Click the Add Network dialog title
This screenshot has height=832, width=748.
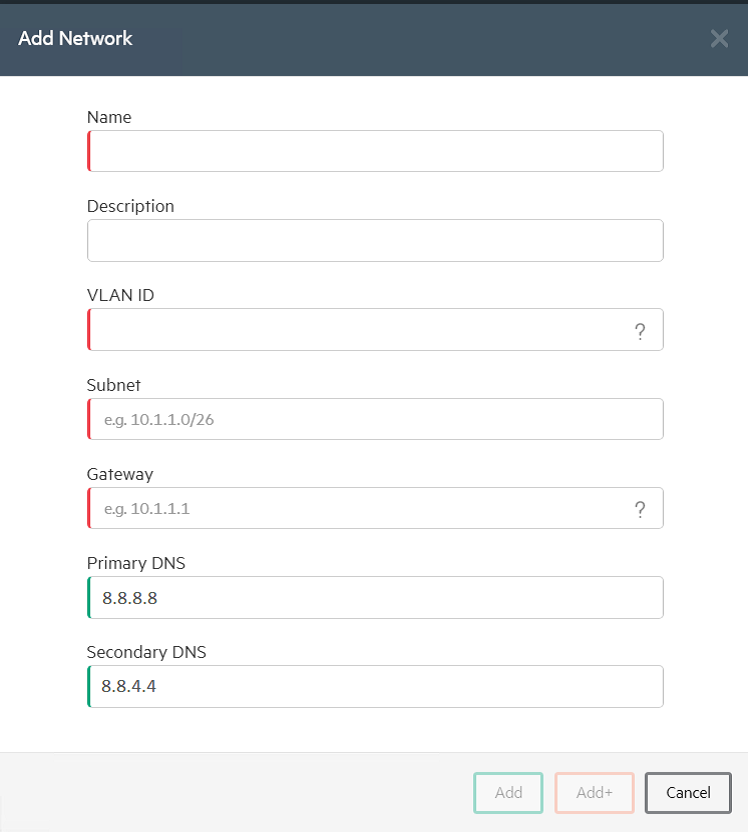tap(74, 38)
